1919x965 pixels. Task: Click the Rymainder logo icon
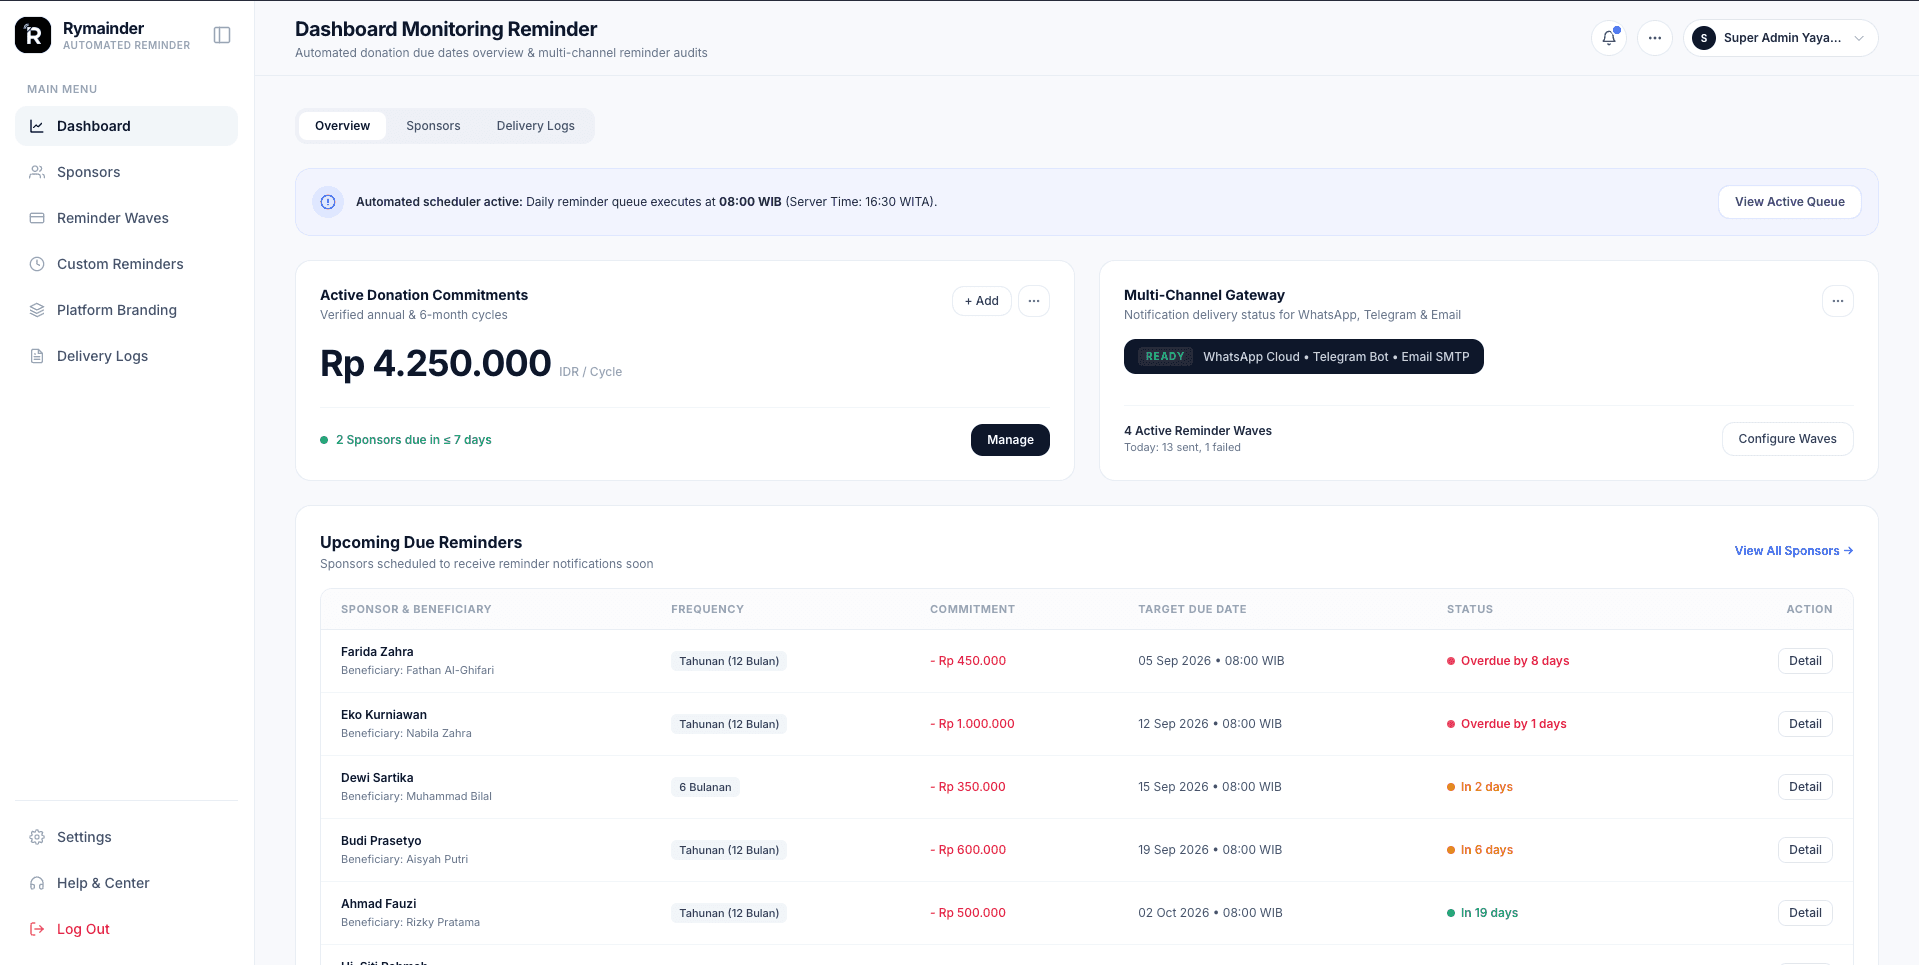coord(33,35)
